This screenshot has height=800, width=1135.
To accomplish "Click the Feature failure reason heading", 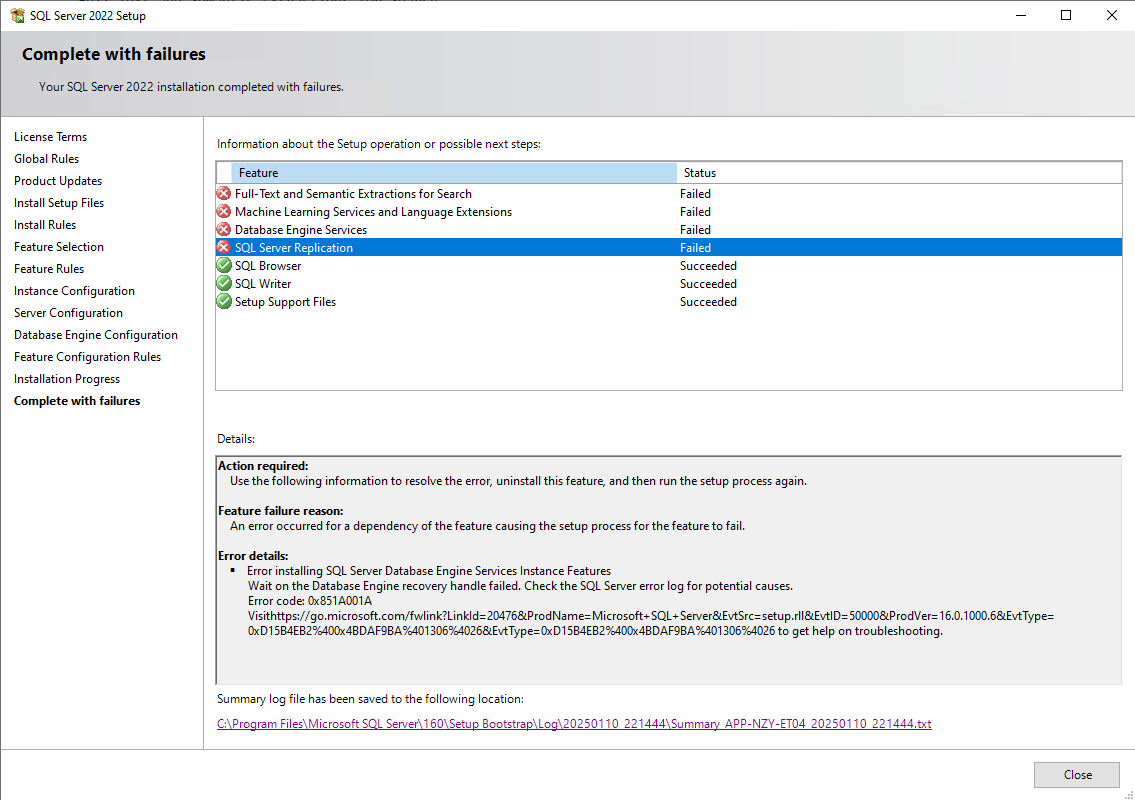I will tap(280, 511).
